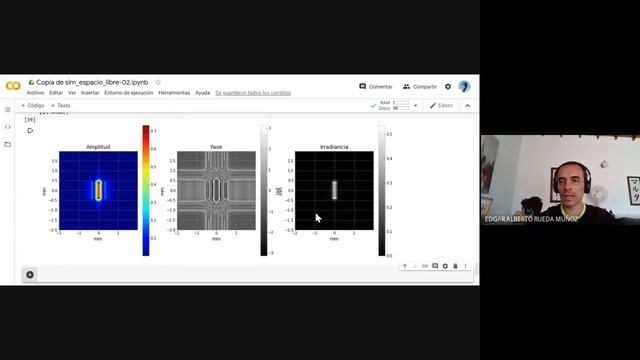Open the Insertar menu
Viewport: 640px width, 360px height.
90,93
